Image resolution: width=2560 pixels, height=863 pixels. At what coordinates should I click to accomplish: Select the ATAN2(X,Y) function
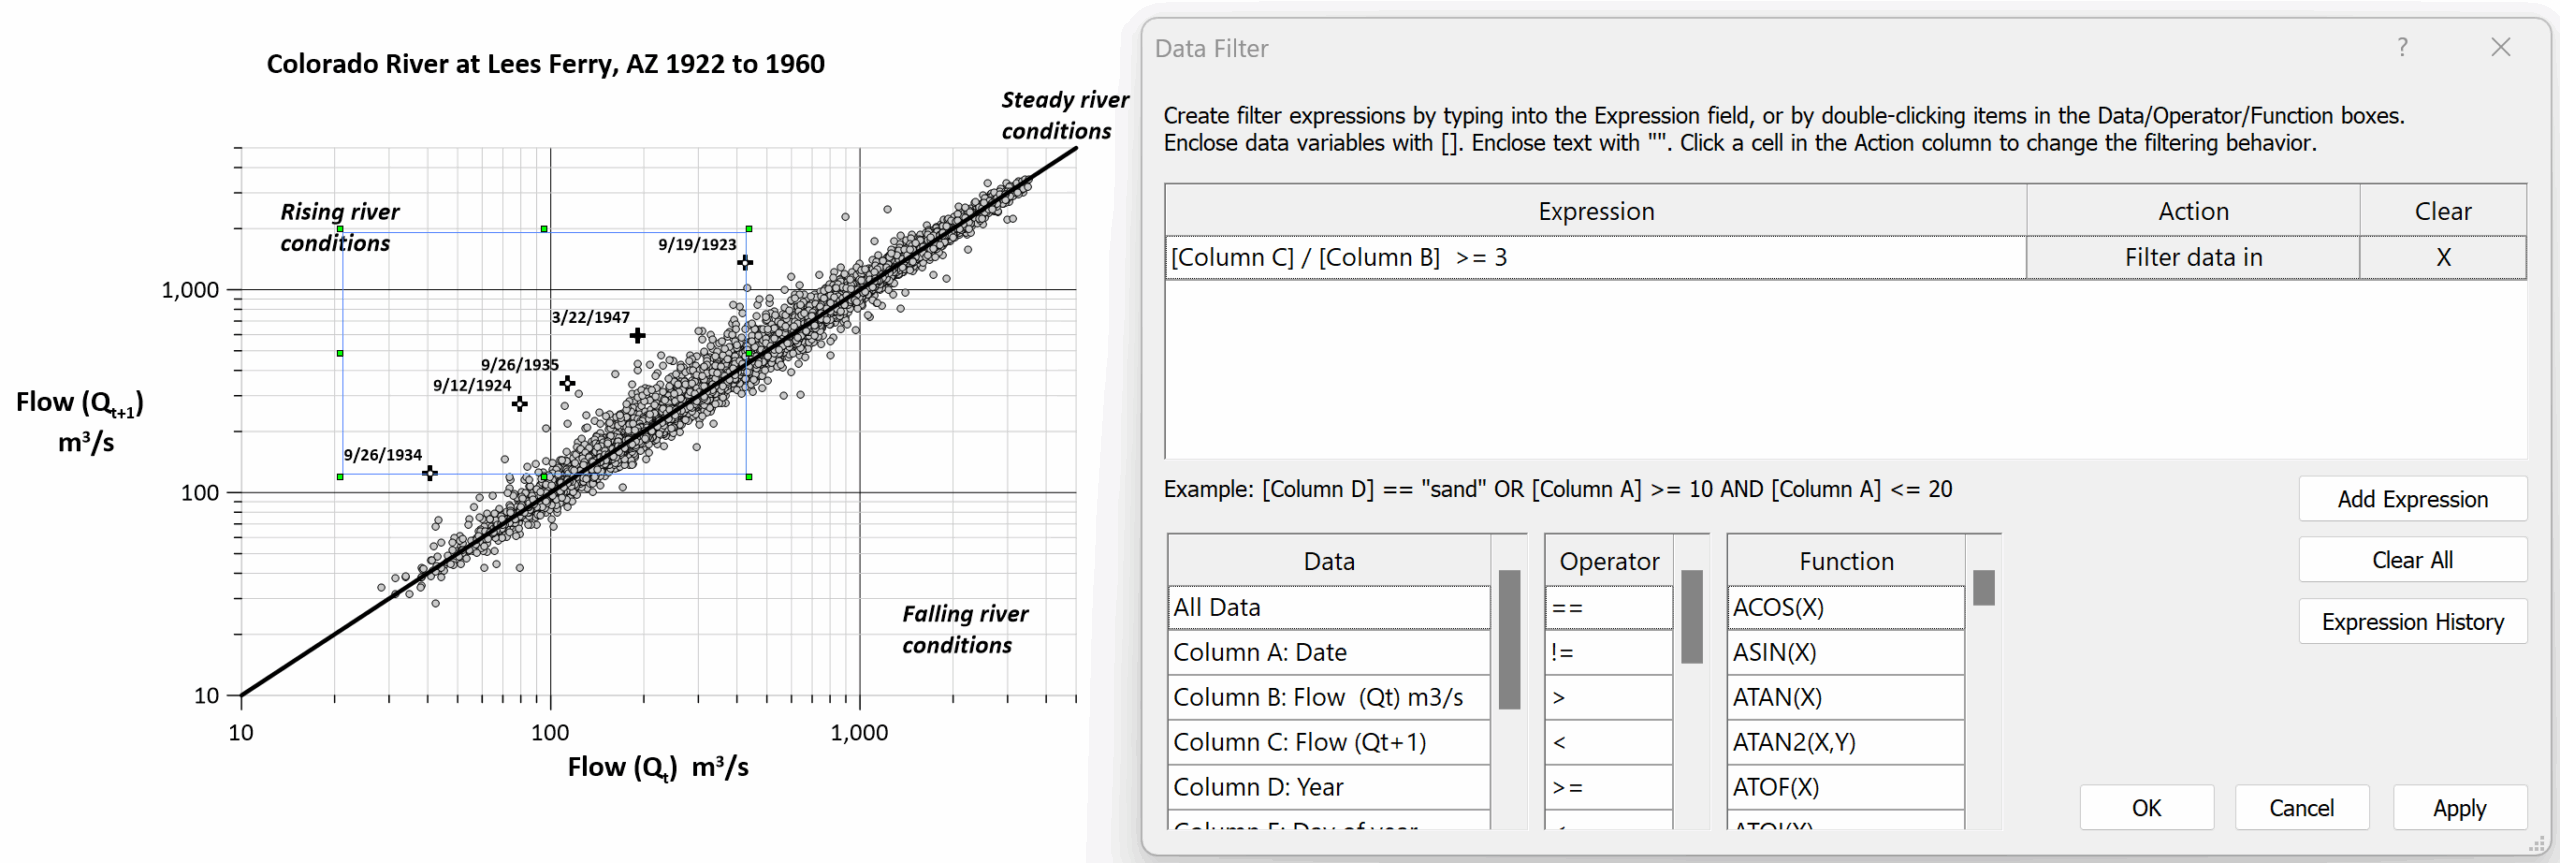click(x=1845, y=742)
